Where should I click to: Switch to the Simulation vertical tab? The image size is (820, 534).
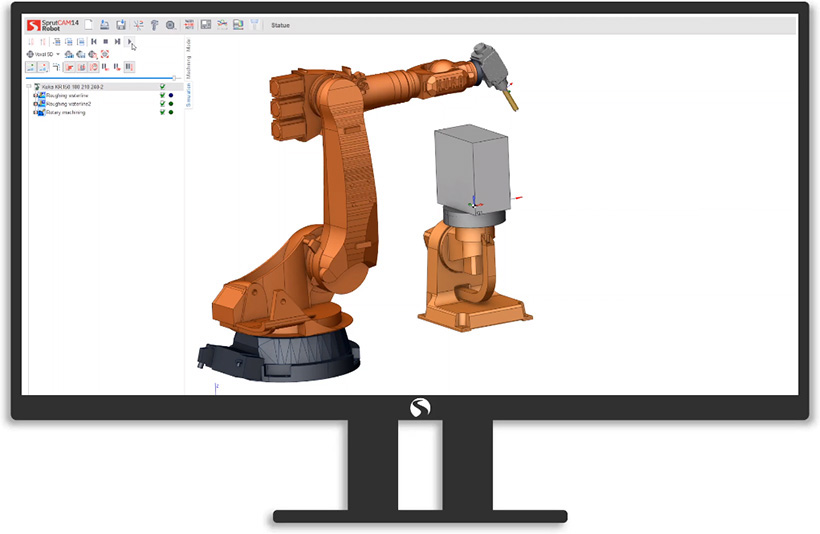coord(188,94)
